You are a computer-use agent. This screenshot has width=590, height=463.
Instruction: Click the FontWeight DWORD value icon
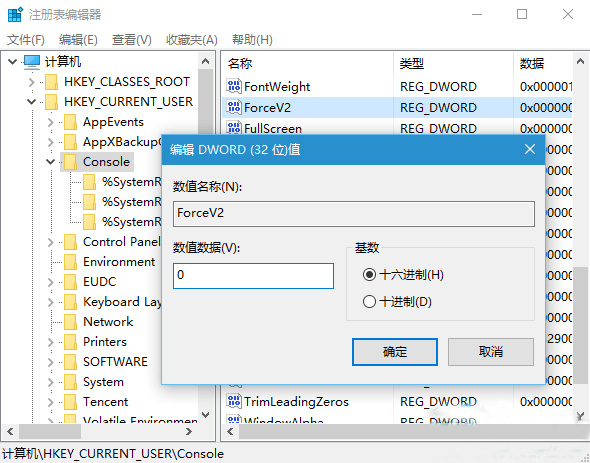234,86
